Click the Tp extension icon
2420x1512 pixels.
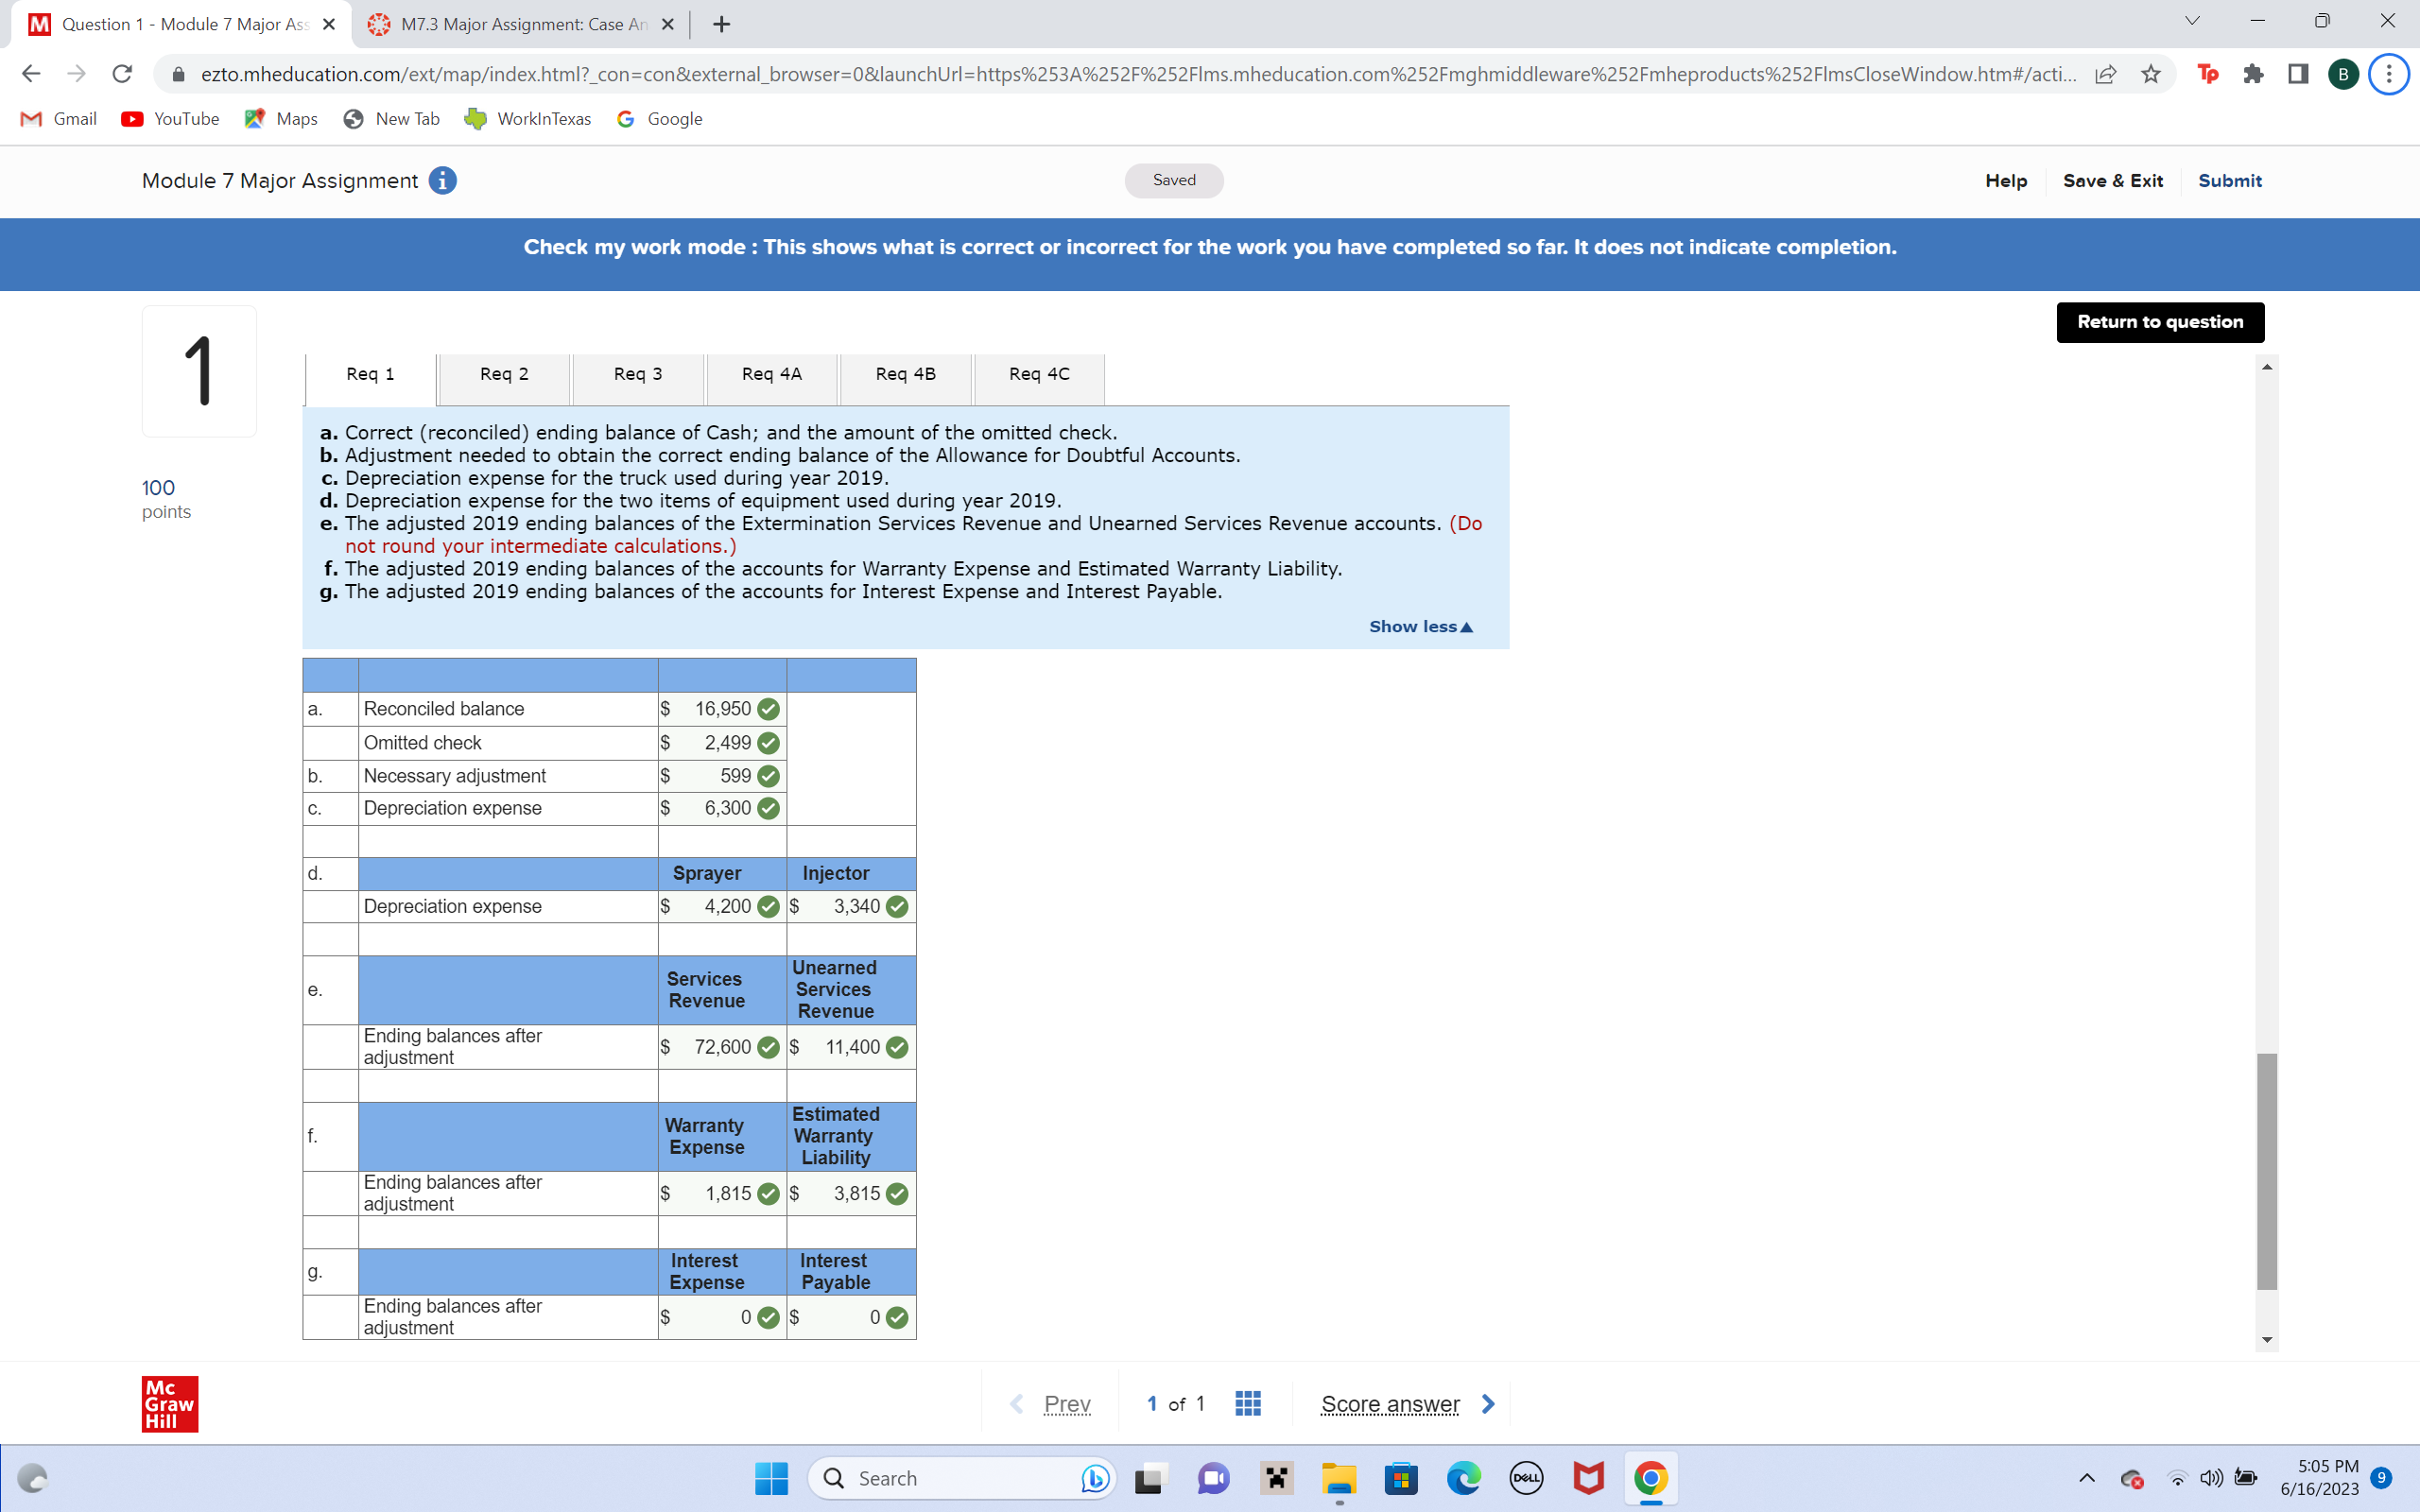click(2208, 74)
